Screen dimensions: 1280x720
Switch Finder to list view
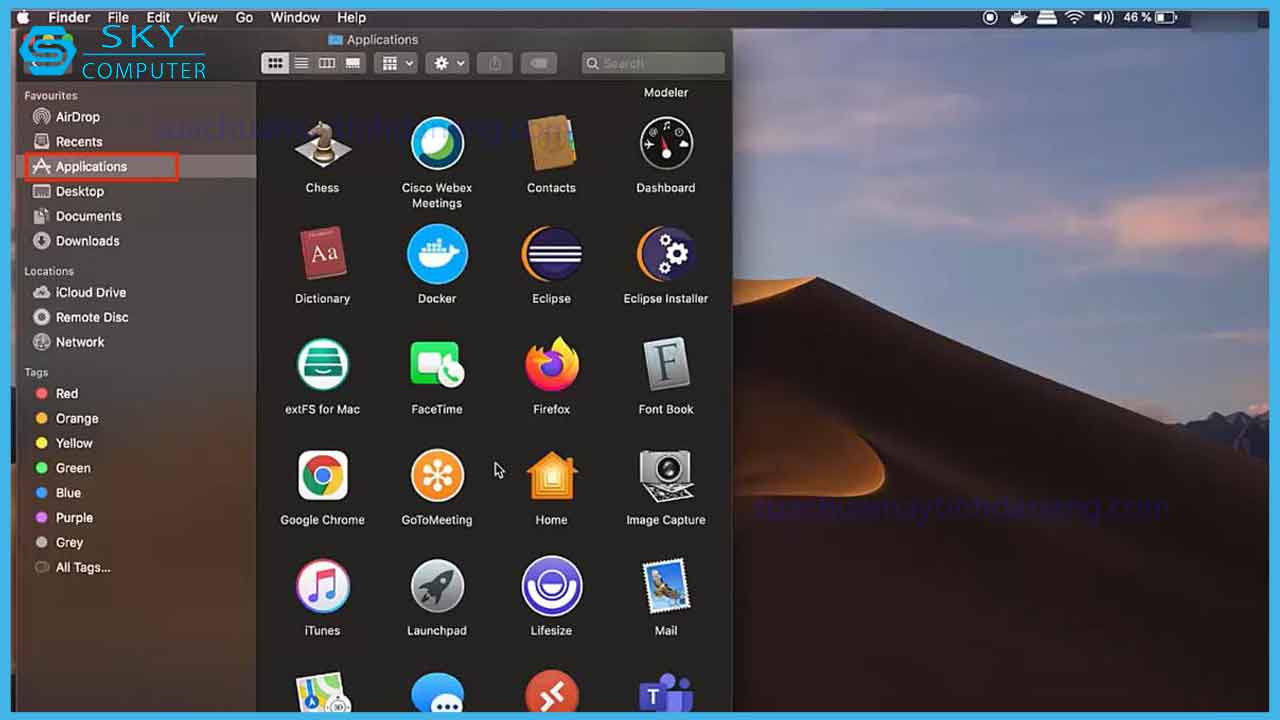[300, 63]
